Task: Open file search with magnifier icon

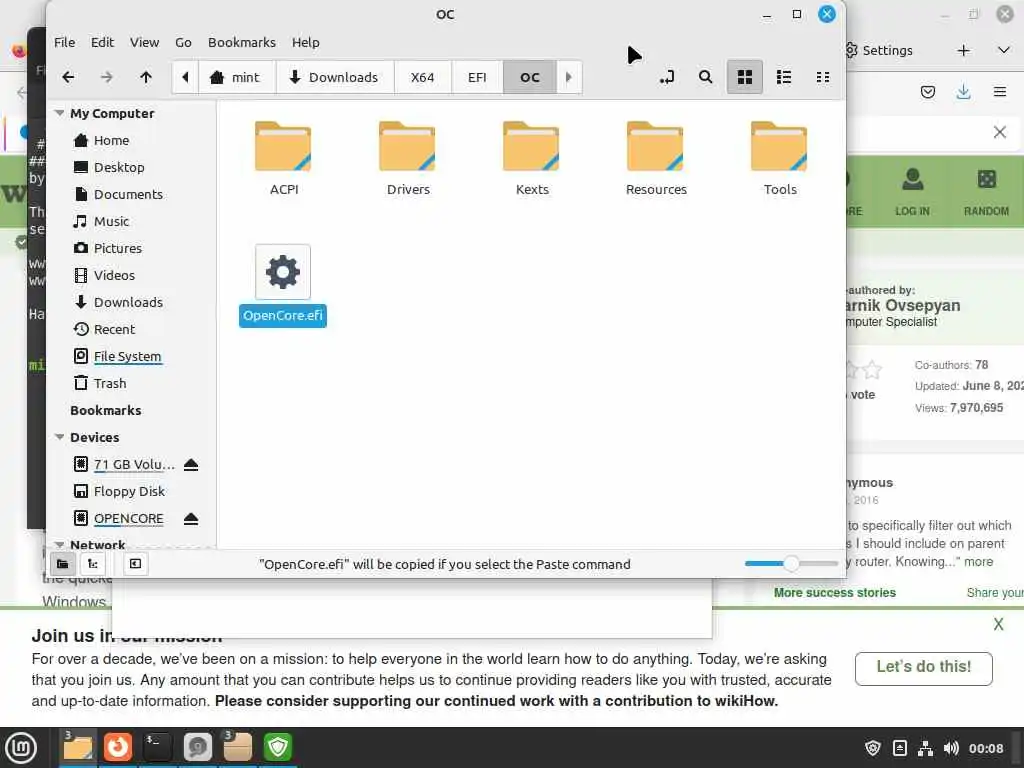Action: coord(705,77)
